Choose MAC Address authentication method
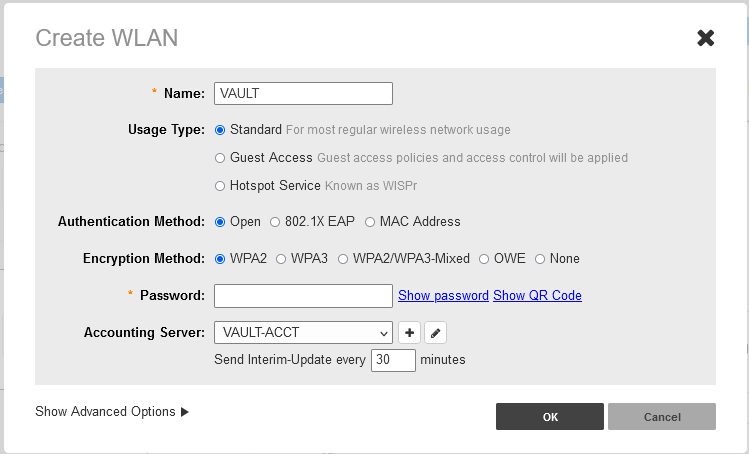The width and height of the screenshot is (749, 454). pos(370,222)
